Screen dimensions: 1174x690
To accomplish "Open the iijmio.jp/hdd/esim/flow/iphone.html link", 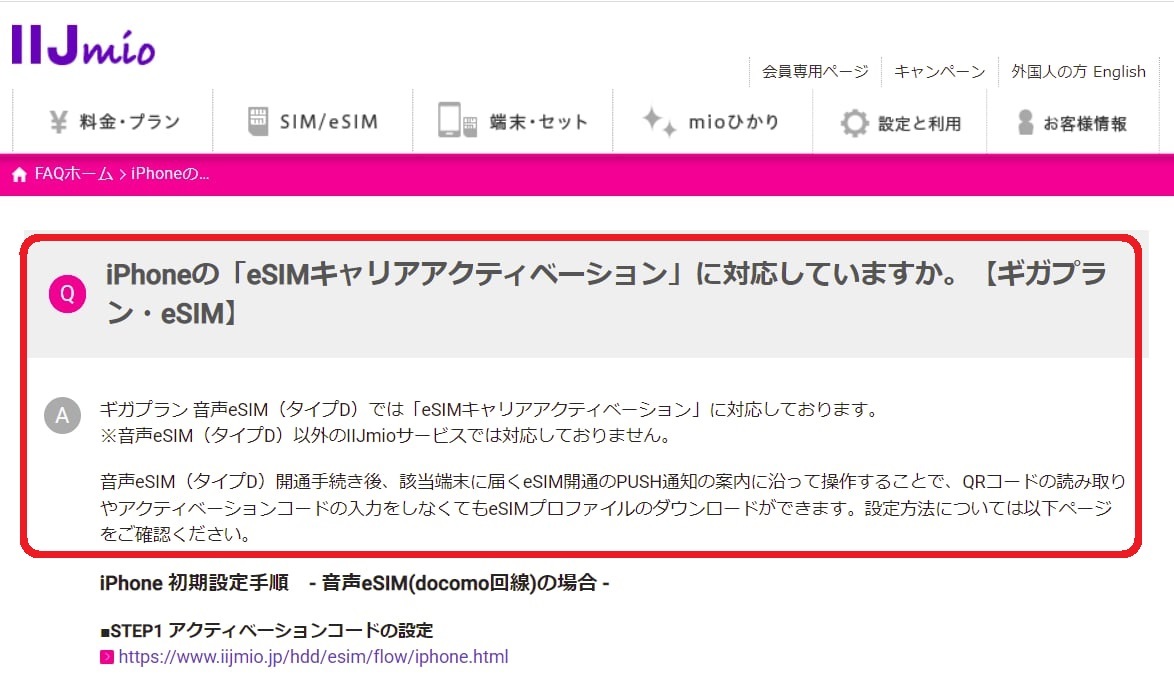I will coord(313,657).
